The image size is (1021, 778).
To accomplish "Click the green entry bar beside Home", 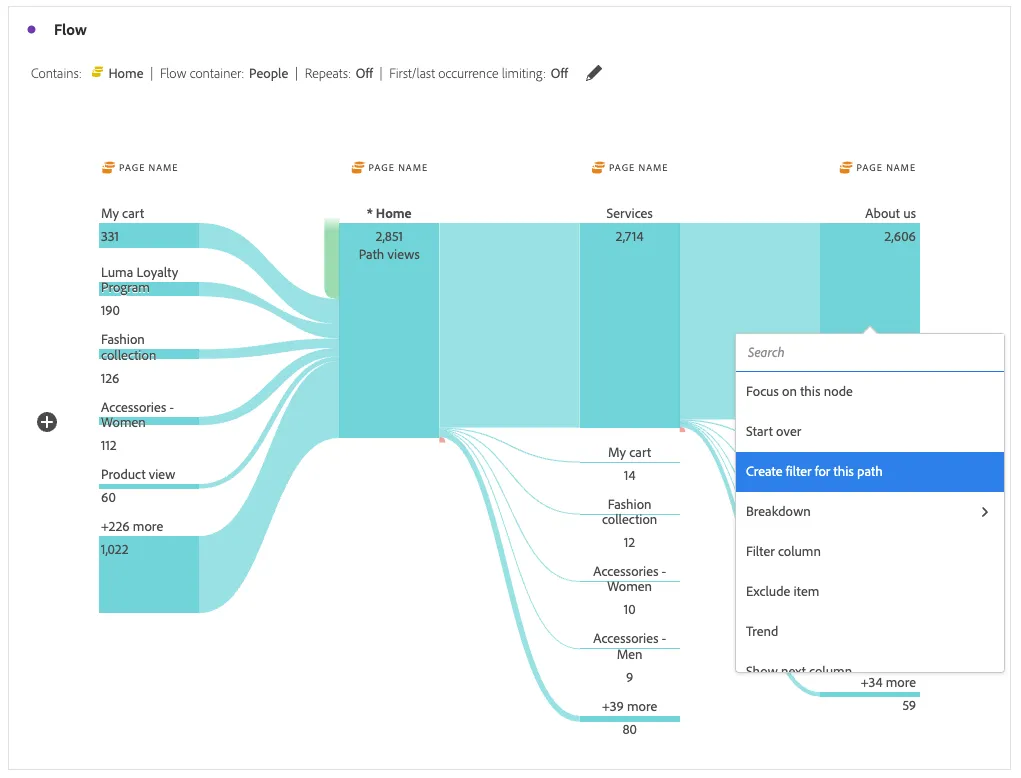I will tap(331, 259).
